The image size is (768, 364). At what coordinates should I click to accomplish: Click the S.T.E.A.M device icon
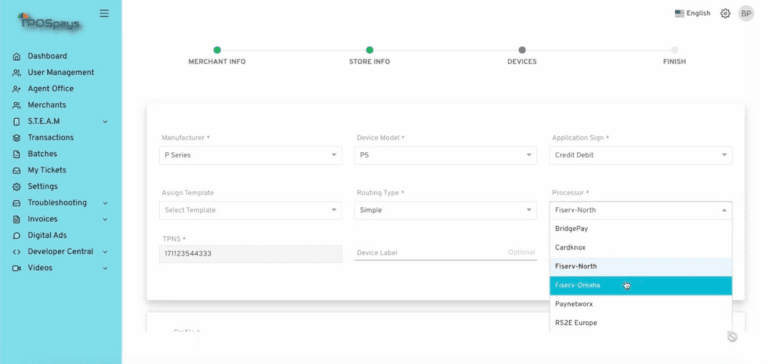click(17, 121)
